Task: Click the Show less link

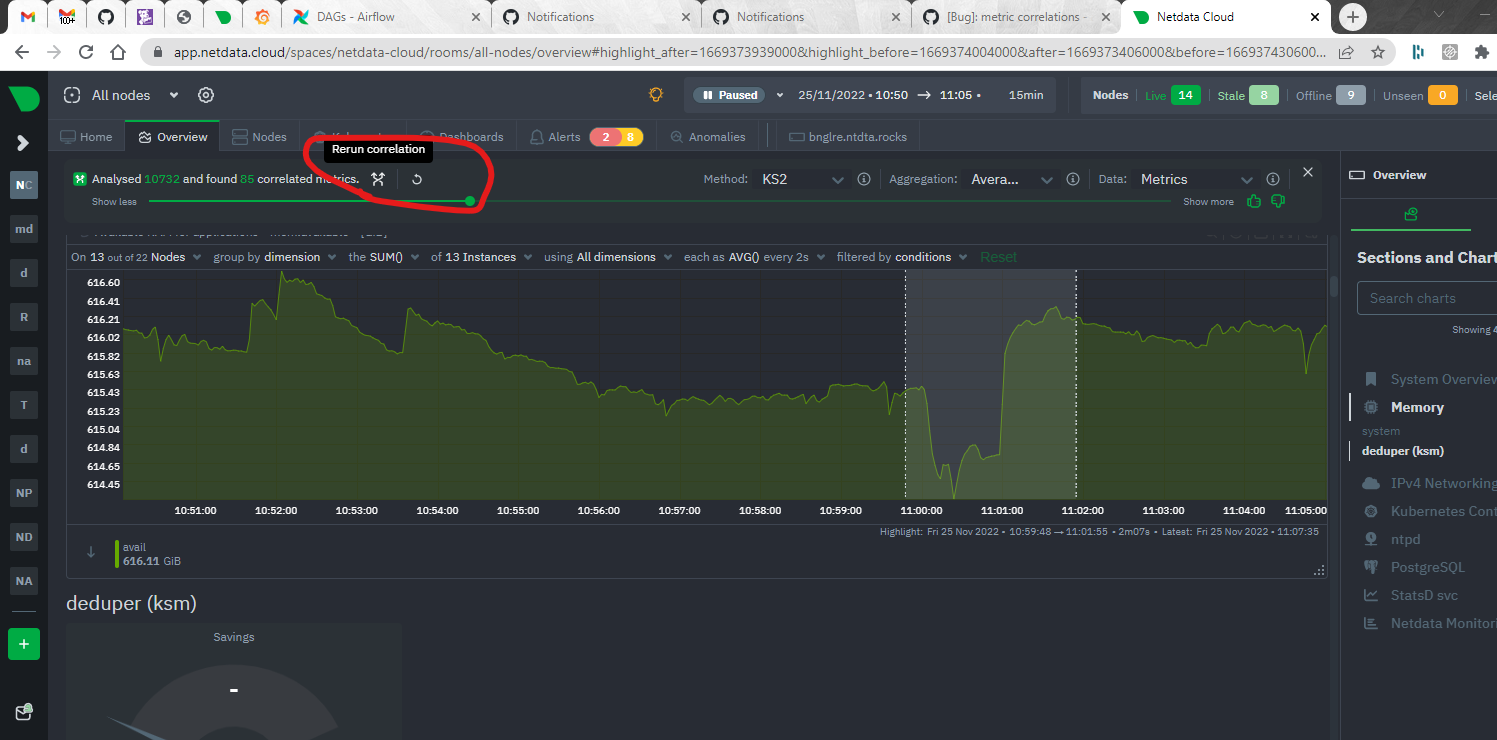Action: tap(113, 201)
